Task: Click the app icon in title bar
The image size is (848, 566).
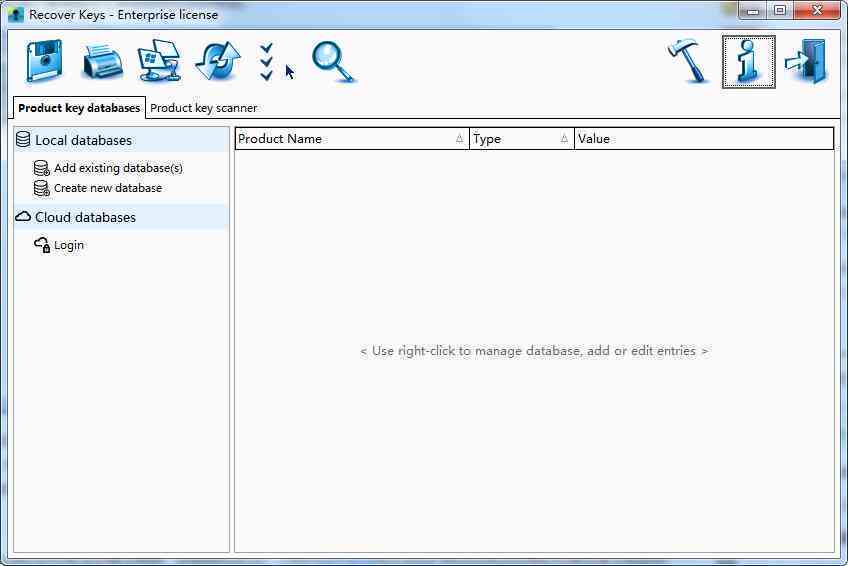Action: [16, 15]
